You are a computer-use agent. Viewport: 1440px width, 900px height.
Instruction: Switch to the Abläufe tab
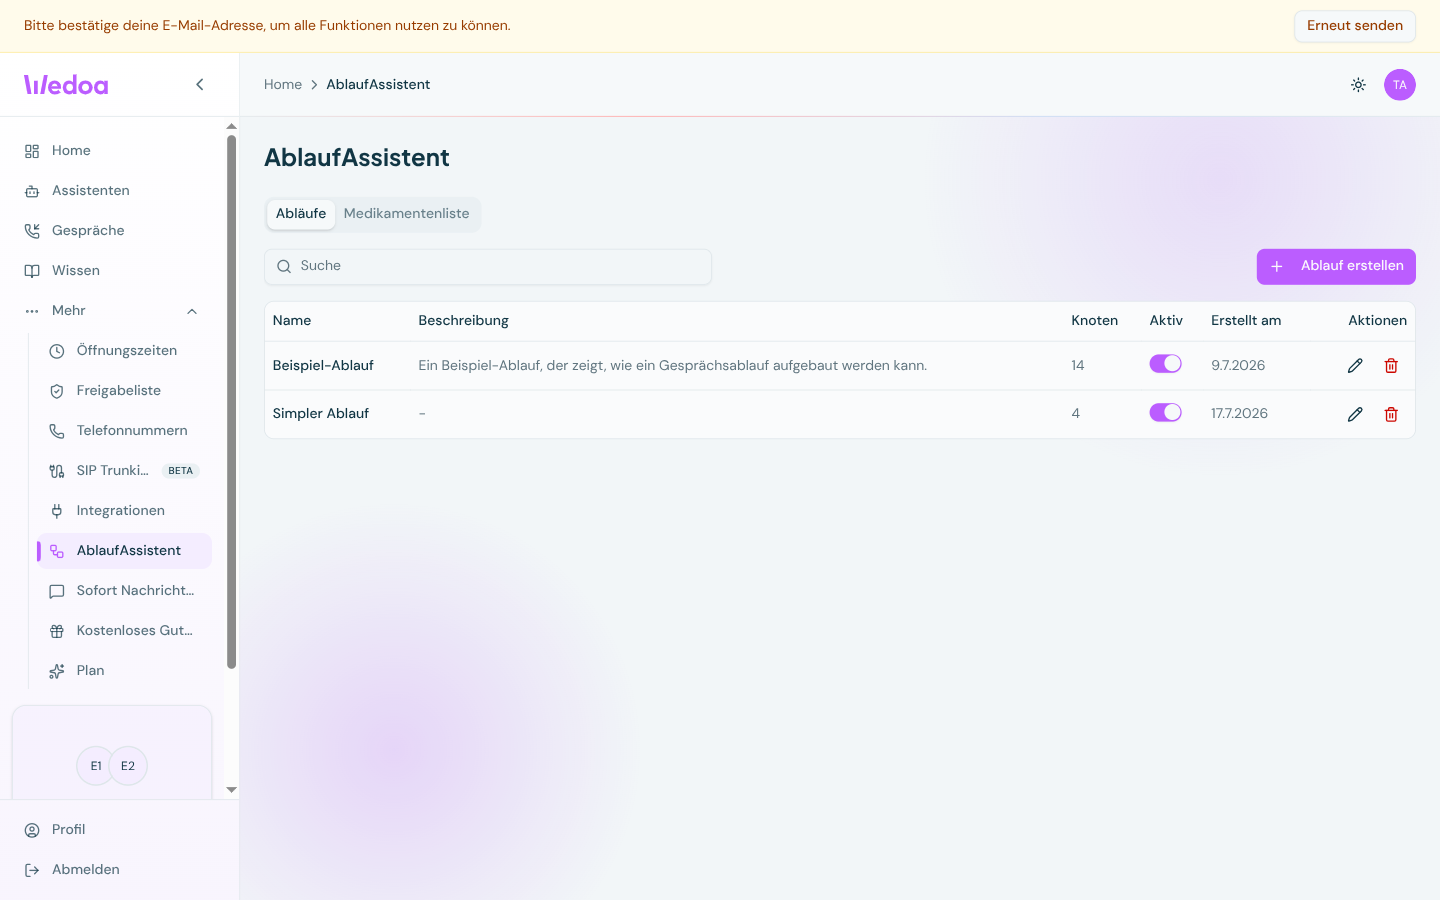tap(301, 214)
